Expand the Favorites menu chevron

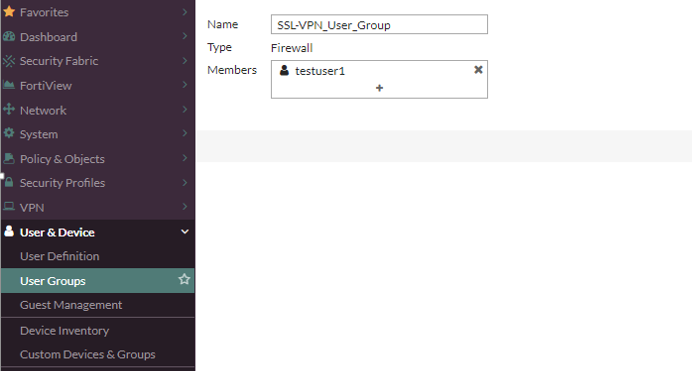pos(185,12)
